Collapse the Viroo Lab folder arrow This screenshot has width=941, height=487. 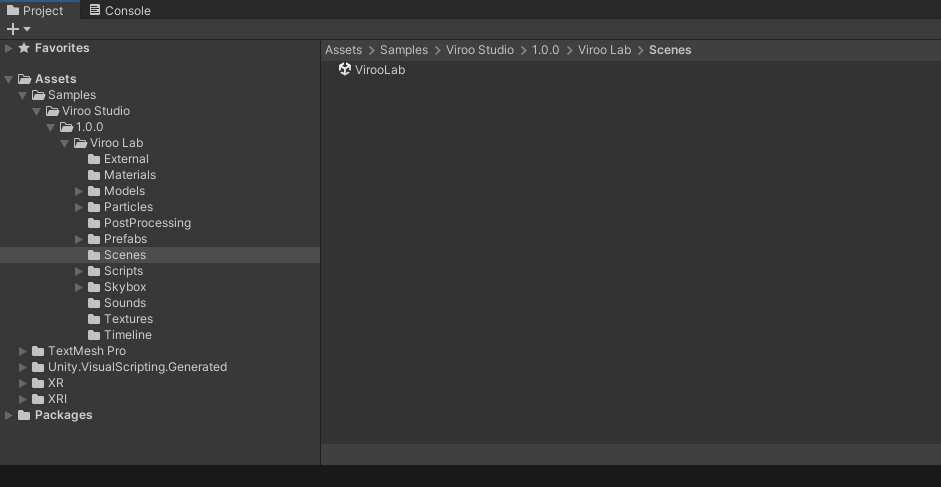pos(66,143)
